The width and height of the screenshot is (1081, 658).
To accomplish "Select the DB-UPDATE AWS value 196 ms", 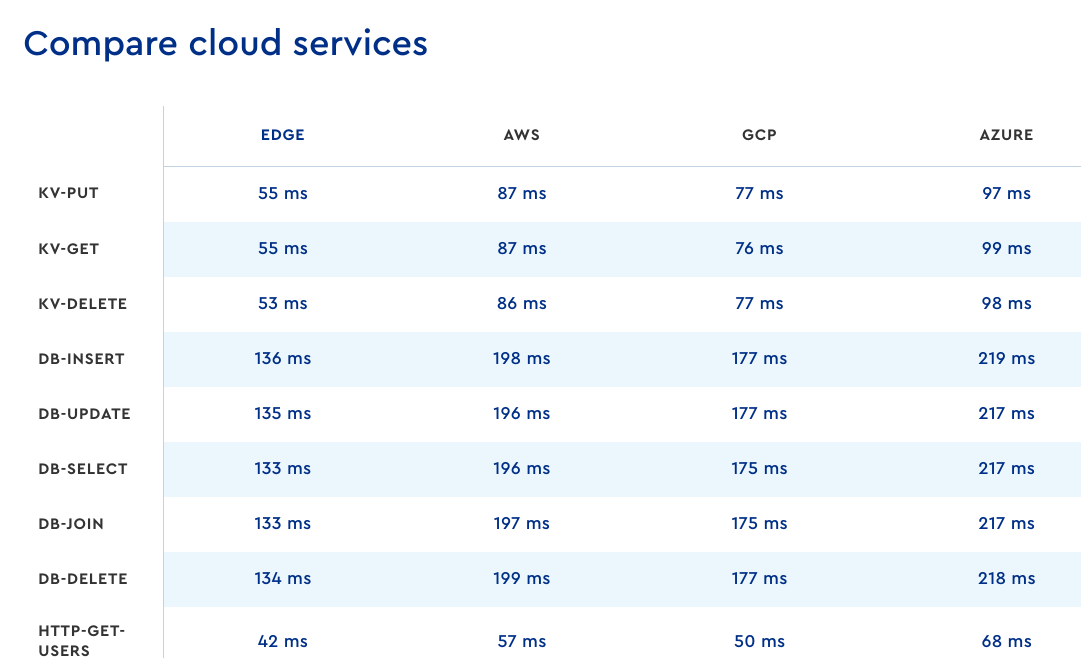I will [x=522, y=414].
